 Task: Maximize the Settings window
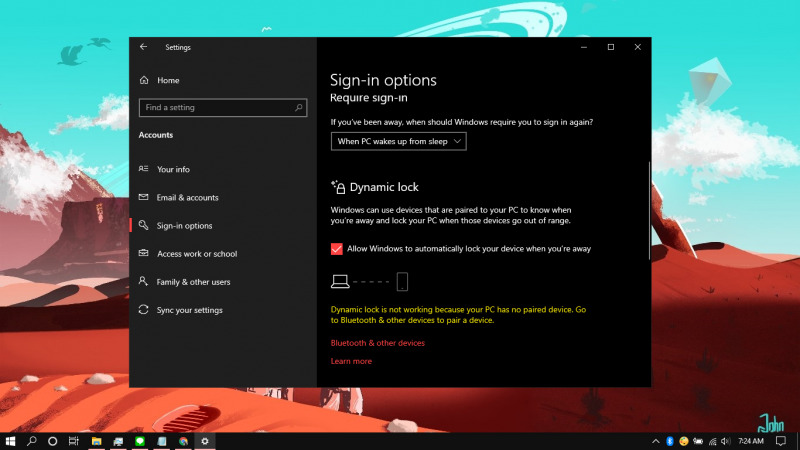coord(611,47)
